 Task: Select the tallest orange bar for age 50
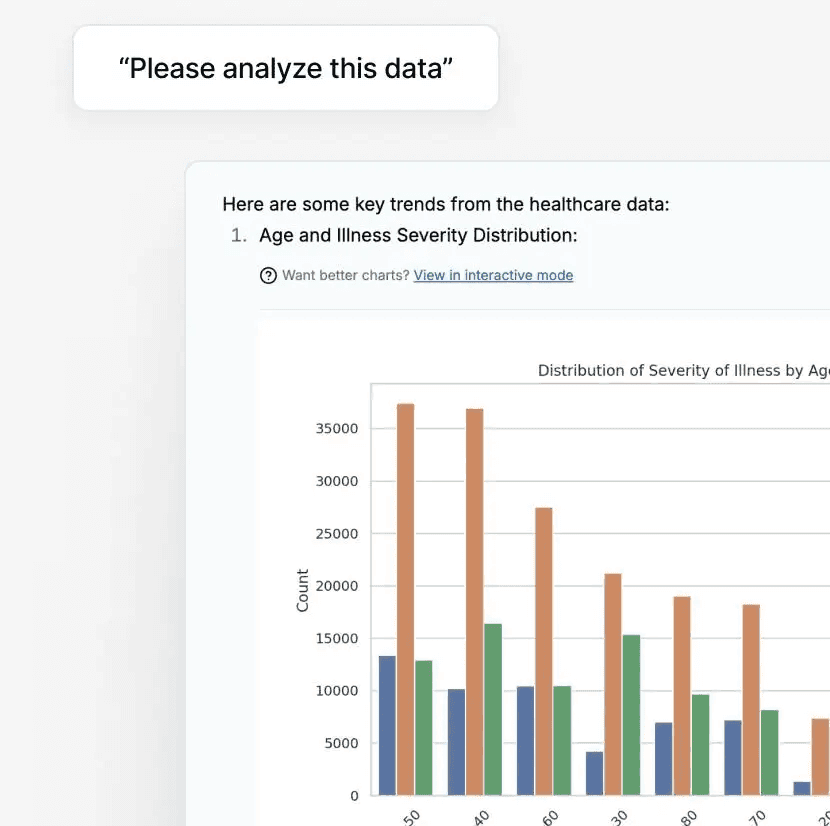(405, 599)
